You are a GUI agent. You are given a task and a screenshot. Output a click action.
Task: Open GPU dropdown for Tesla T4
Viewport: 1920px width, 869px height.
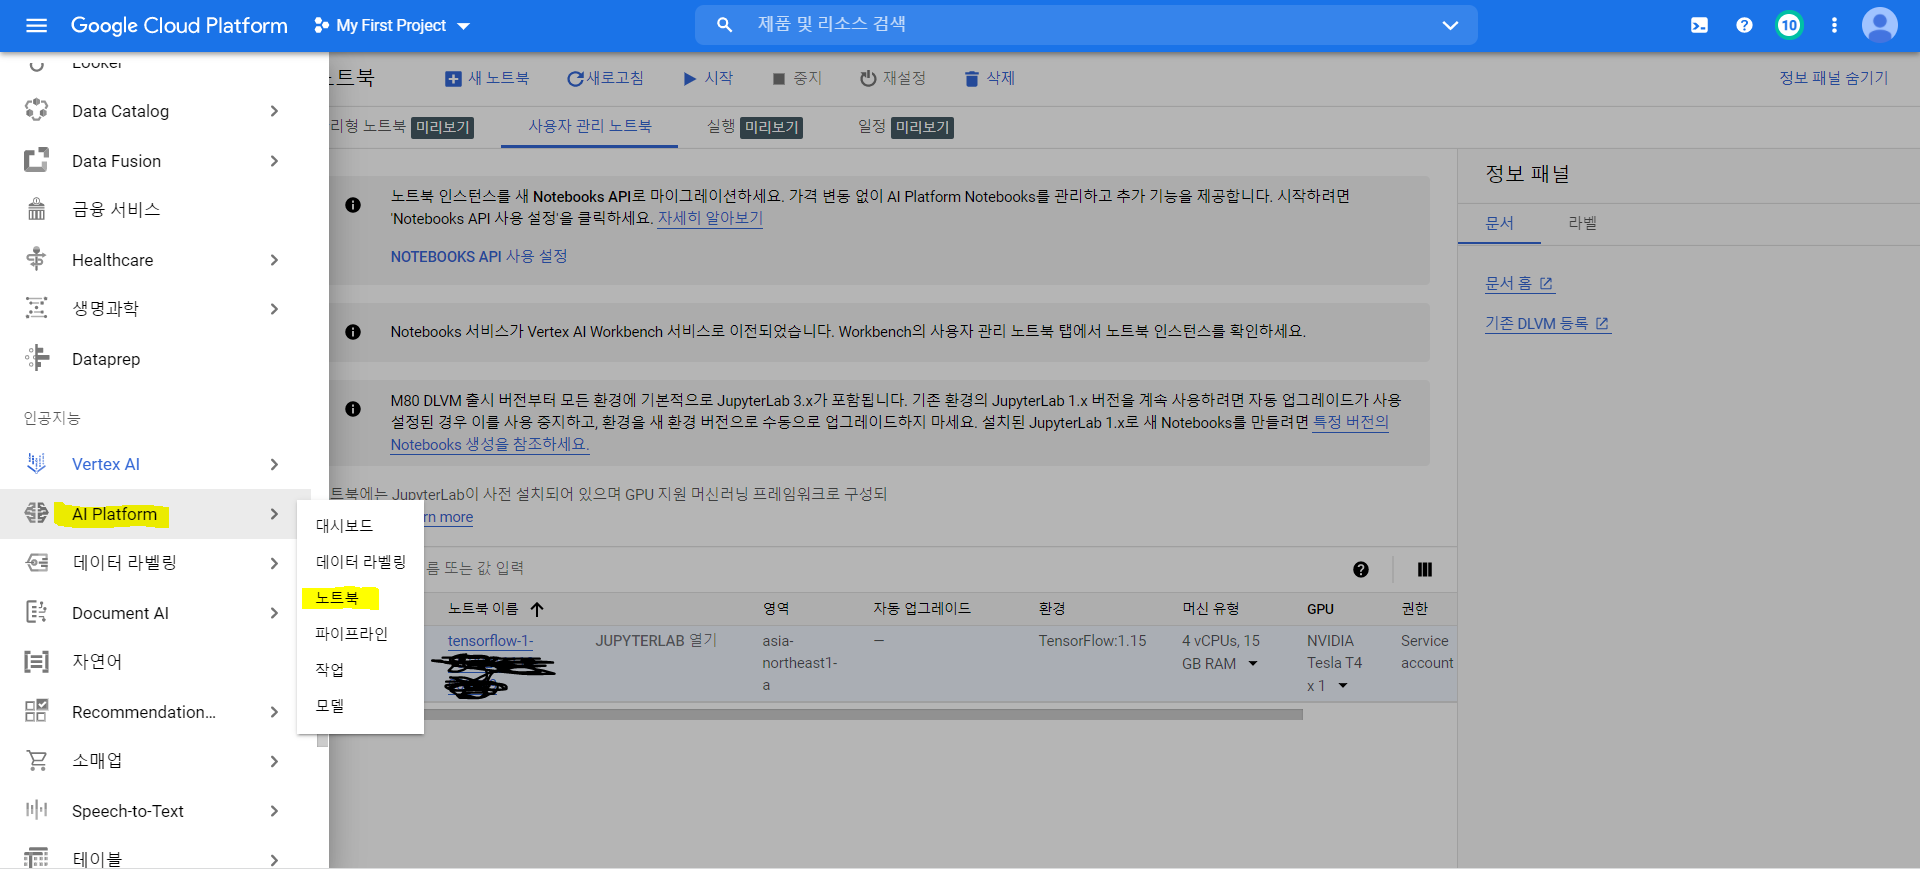tap(1343, 686)
